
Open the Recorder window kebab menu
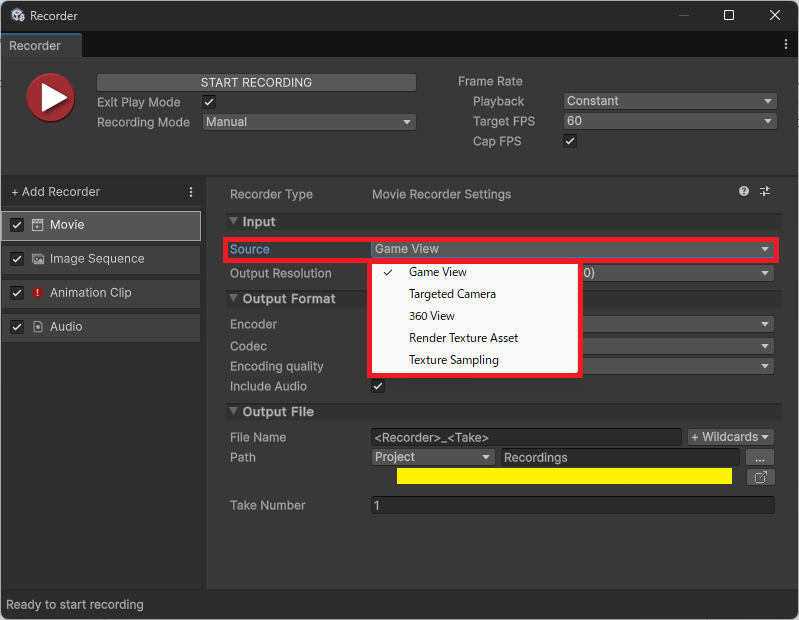pos(786,45)
